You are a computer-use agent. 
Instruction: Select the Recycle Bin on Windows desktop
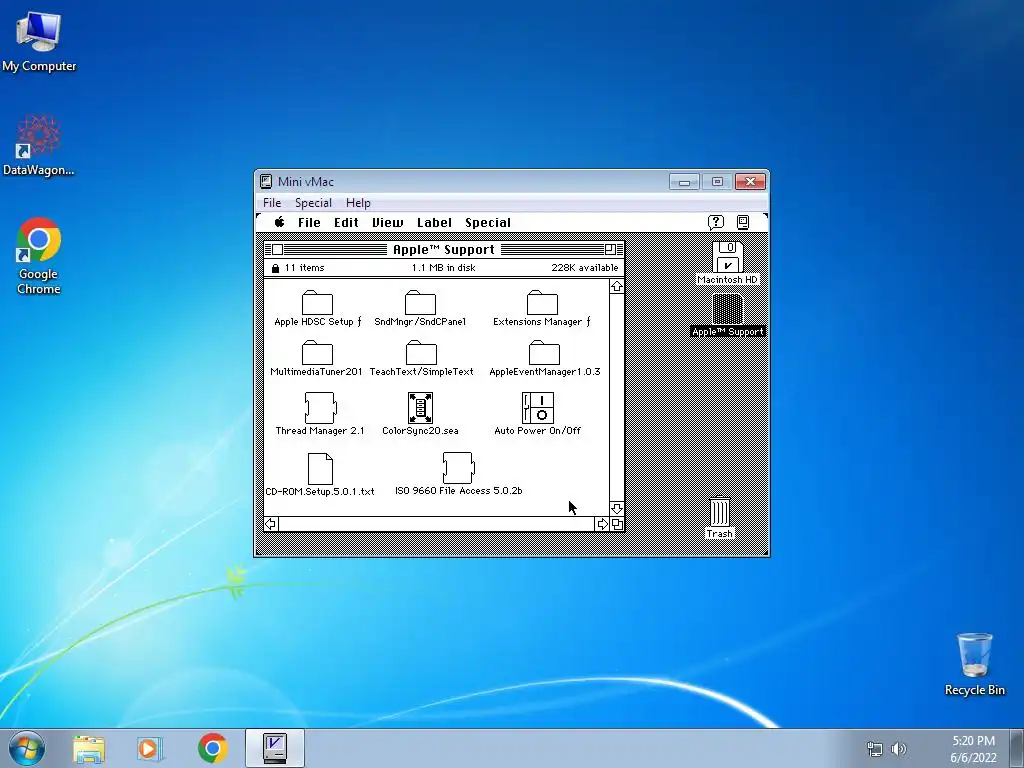[x=974, y=664]
